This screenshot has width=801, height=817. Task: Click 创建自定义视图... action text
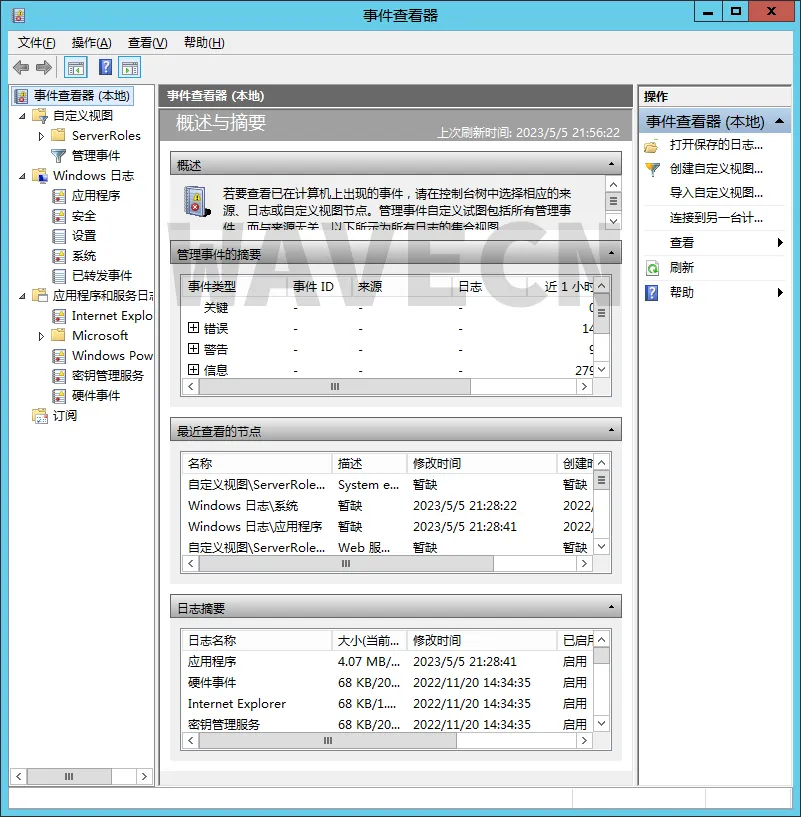click(x=716, y=169)
